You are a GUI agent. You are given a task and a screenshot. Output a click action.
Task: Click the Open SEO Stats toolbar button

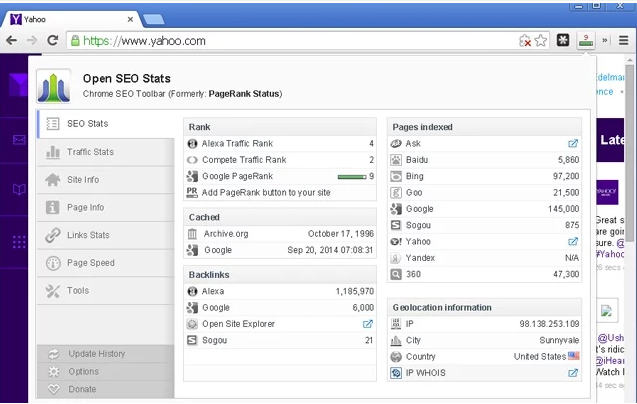tap(586, 40)
